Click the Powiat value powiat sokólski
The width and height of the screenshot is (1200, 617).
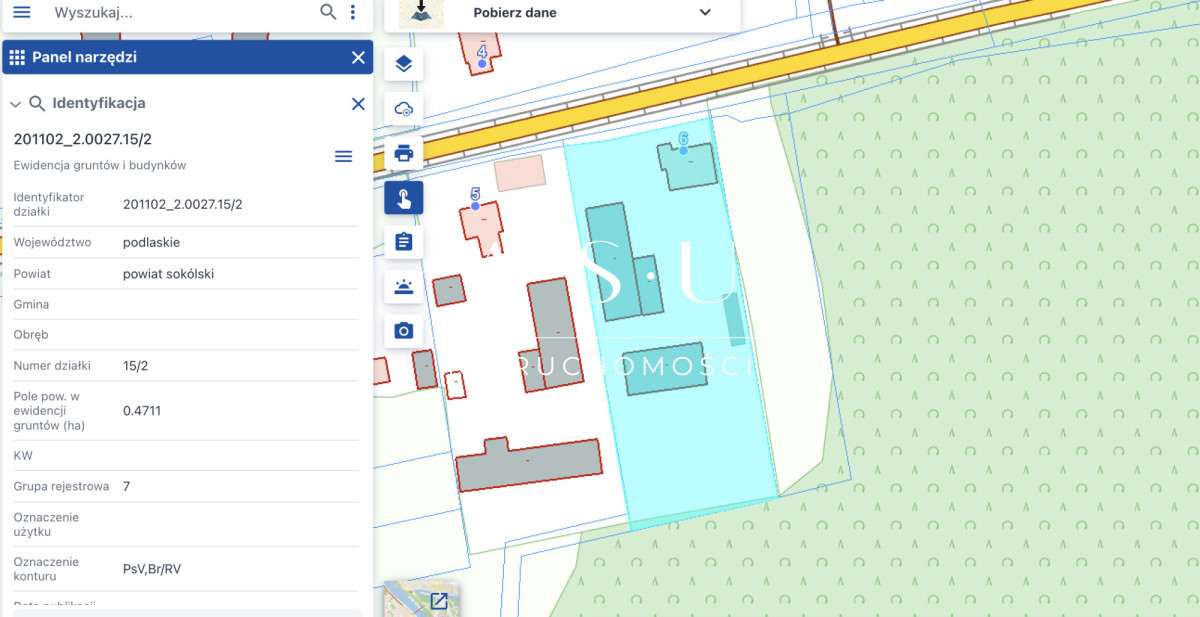[x=169, y=273]
